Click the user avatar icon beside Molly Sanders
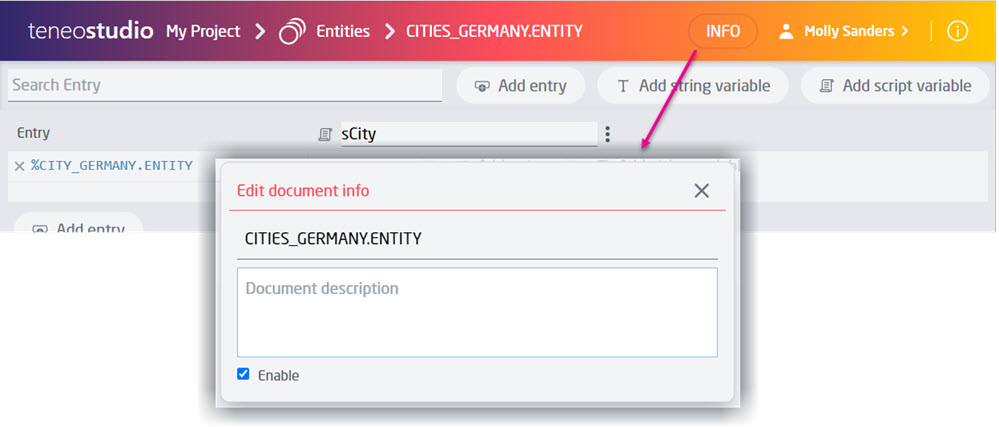The height and width of the screenshot is (427, 999). click(786, 31)
